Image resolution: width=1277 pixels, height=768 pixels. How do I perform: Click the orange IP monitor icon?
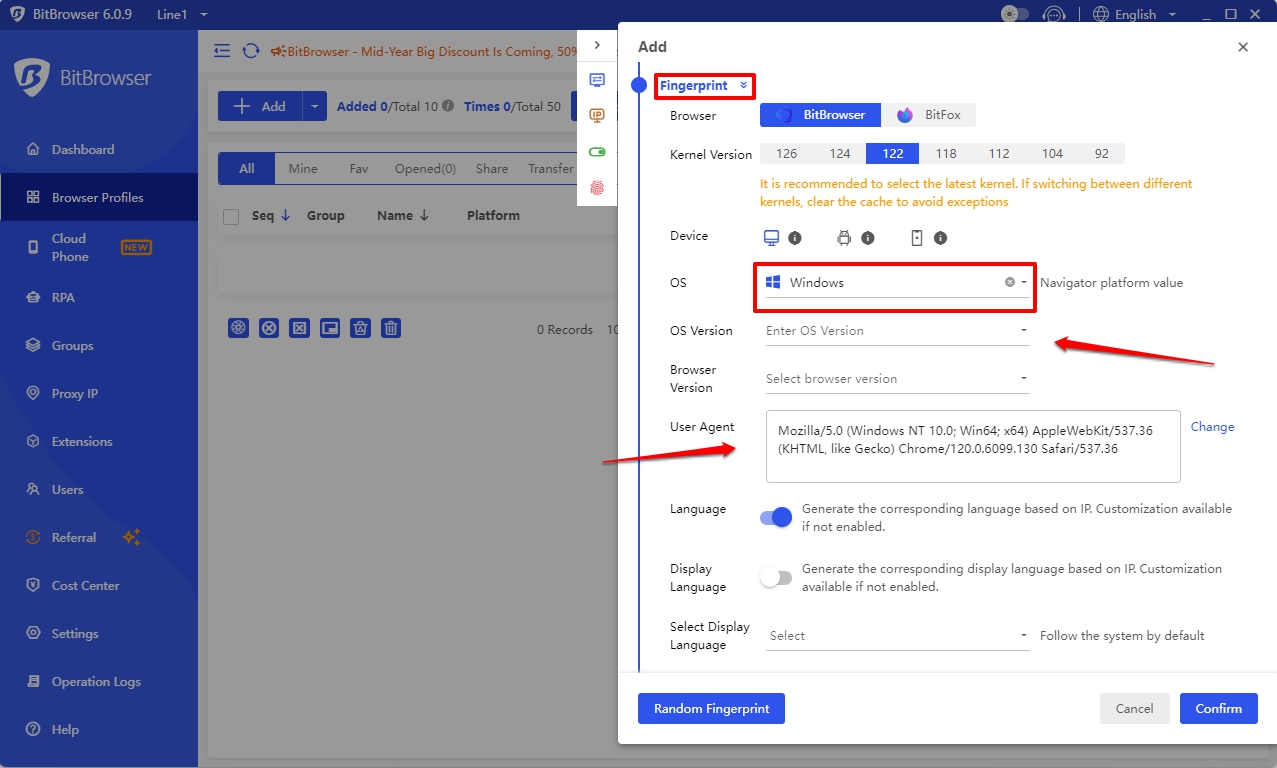pos(597,116)
